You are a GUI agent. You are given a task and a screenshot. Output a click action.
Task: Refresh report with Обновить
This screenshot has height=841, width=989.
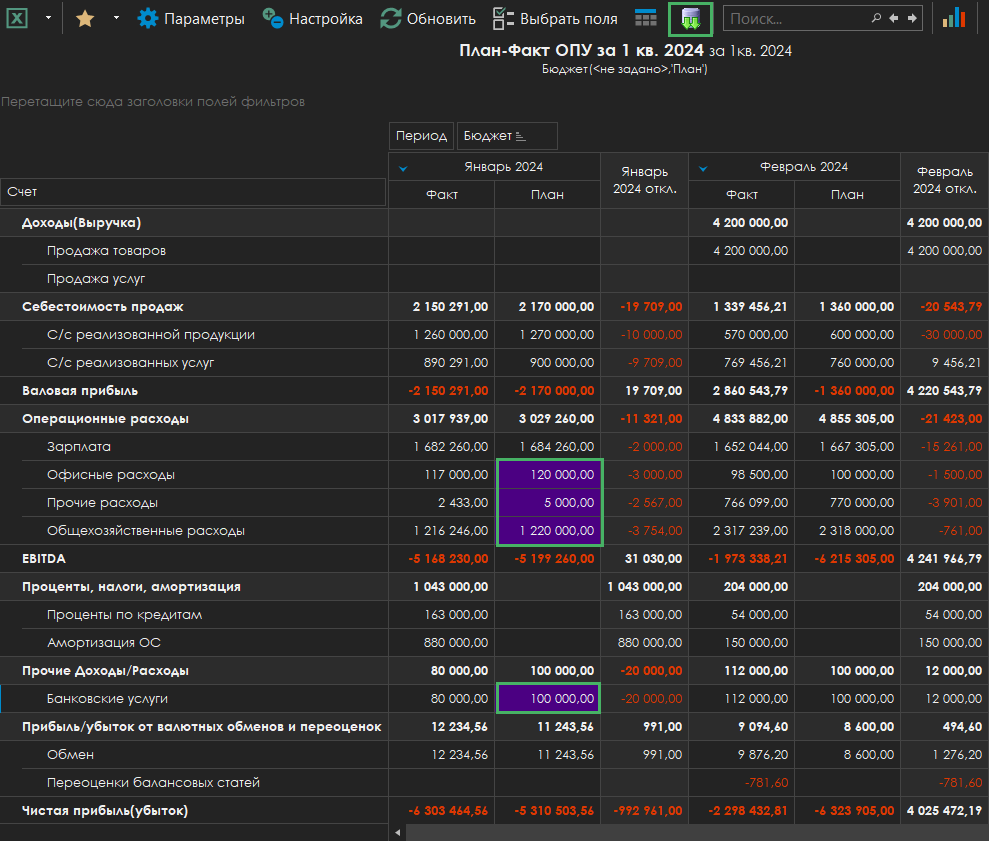(428, 18)
